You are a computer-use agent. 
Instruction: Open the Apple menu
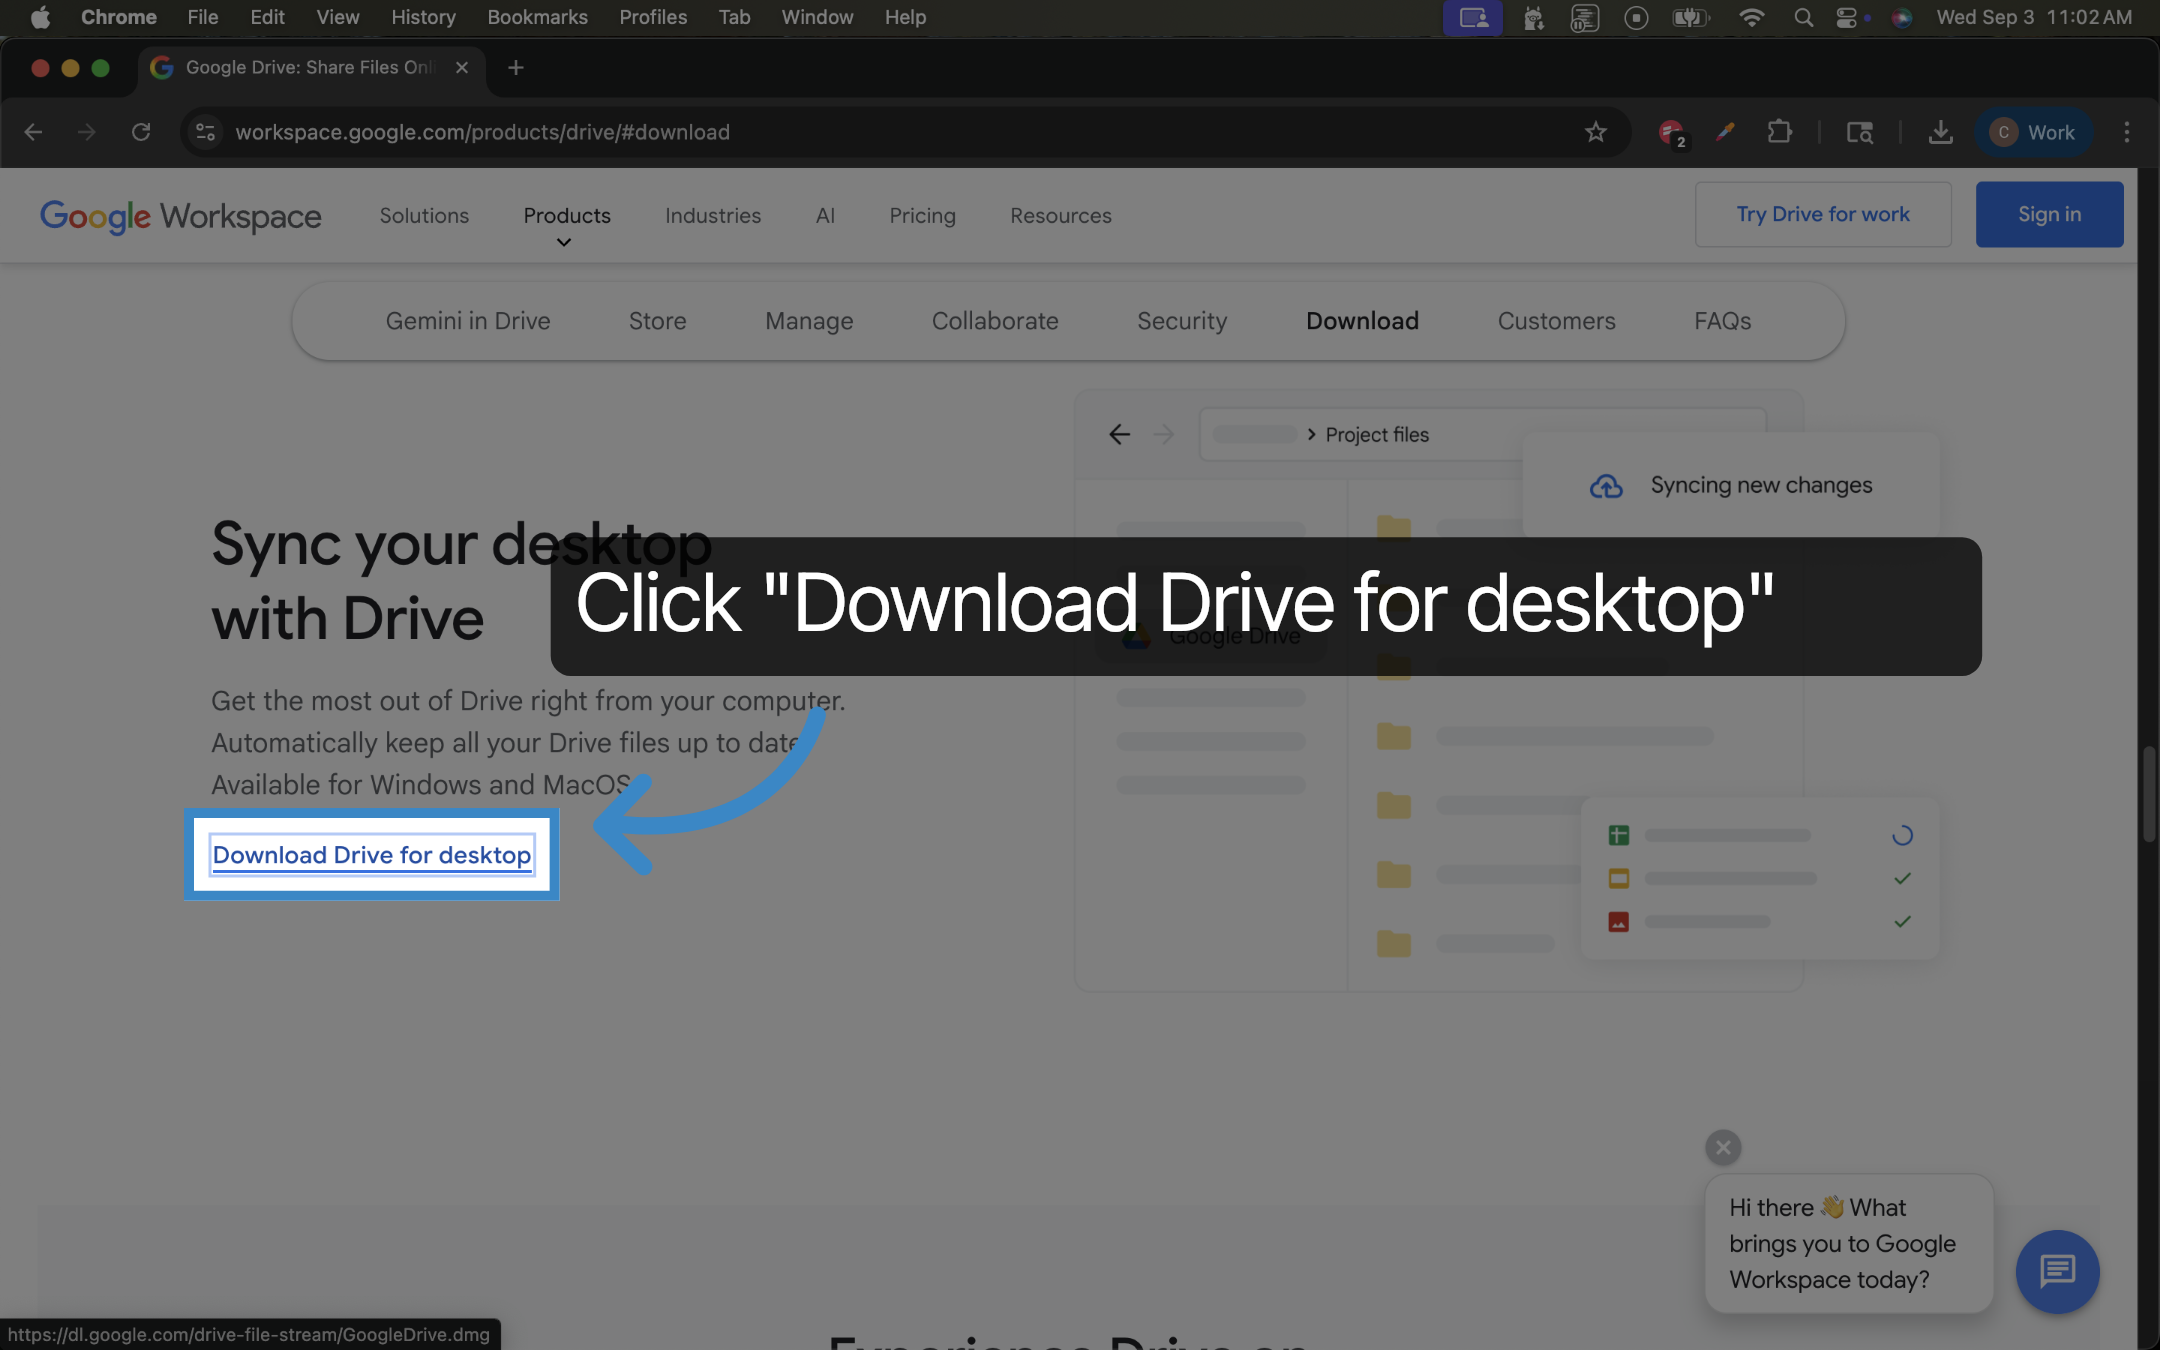tap(40, 17)
